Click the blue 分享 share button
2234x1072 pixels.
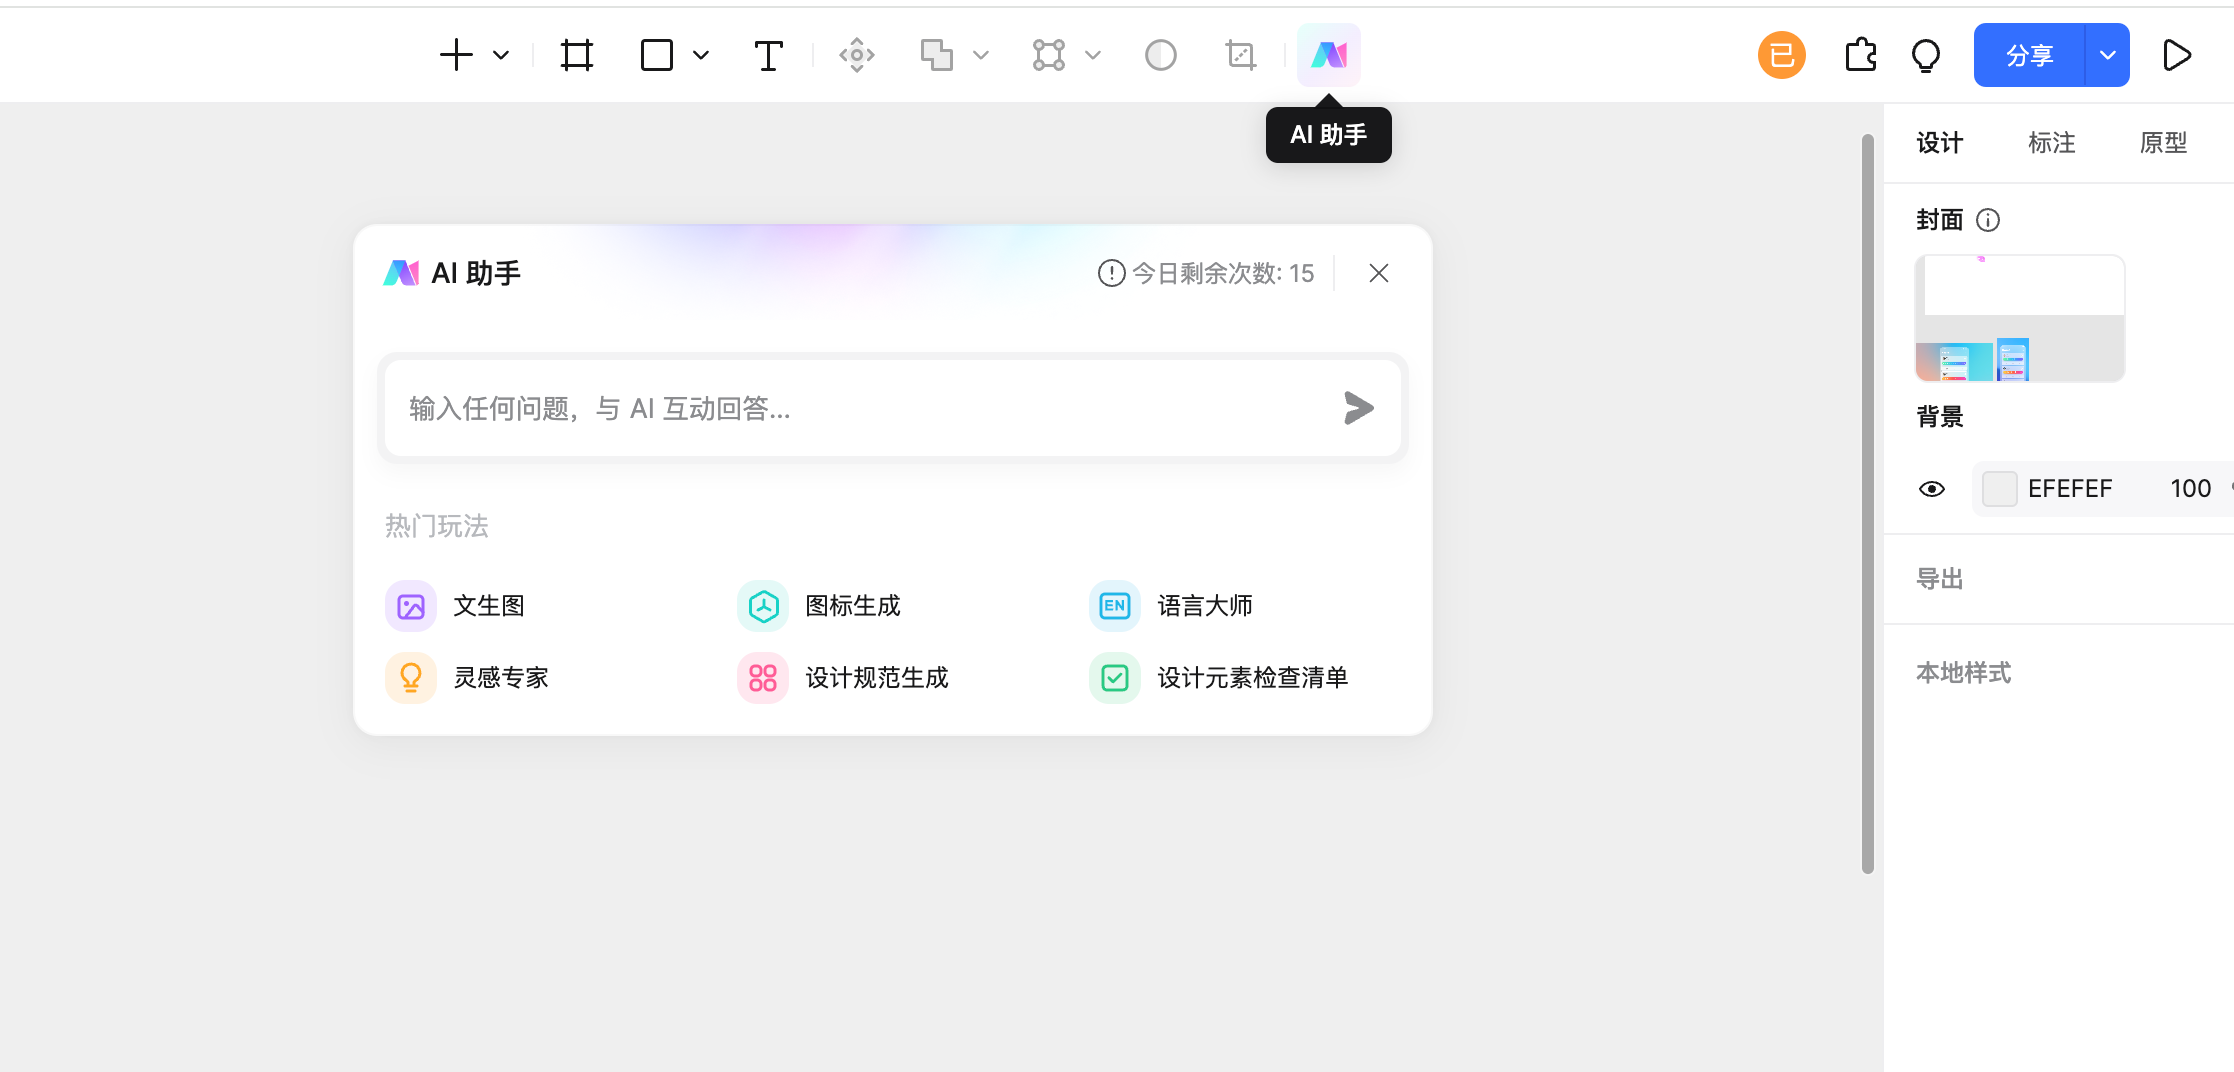pyautogui.click(x=2030, y=55)
